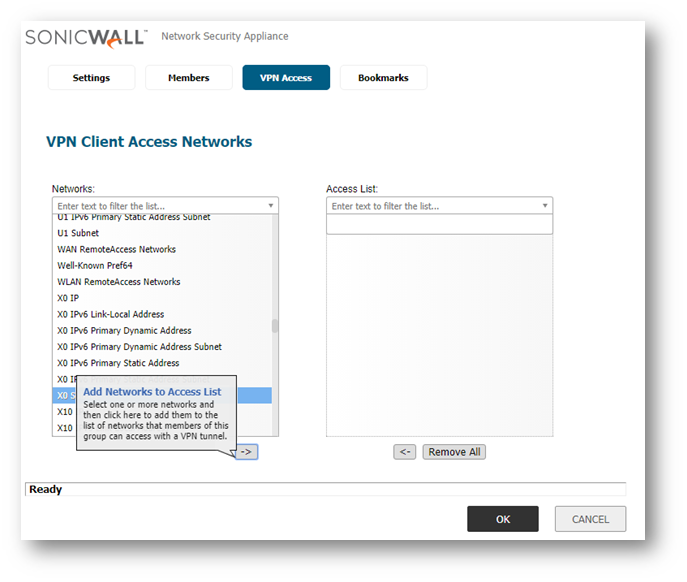Select WAN RemoteAccess Networks in list
The height and width of the screenshot is (582, 687).
(x=116, y=250)
